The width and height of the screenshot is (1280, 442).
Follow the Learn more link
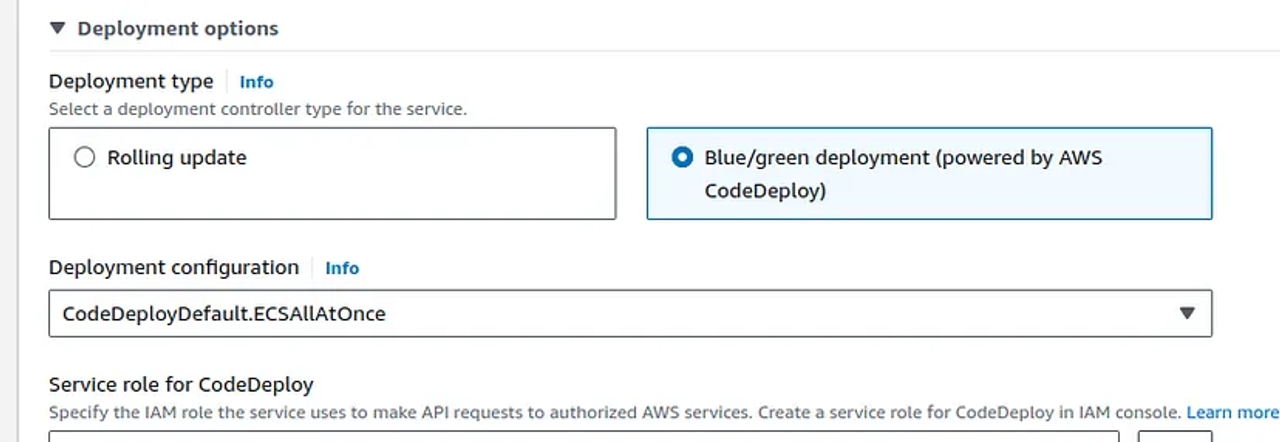[1232, 412]
